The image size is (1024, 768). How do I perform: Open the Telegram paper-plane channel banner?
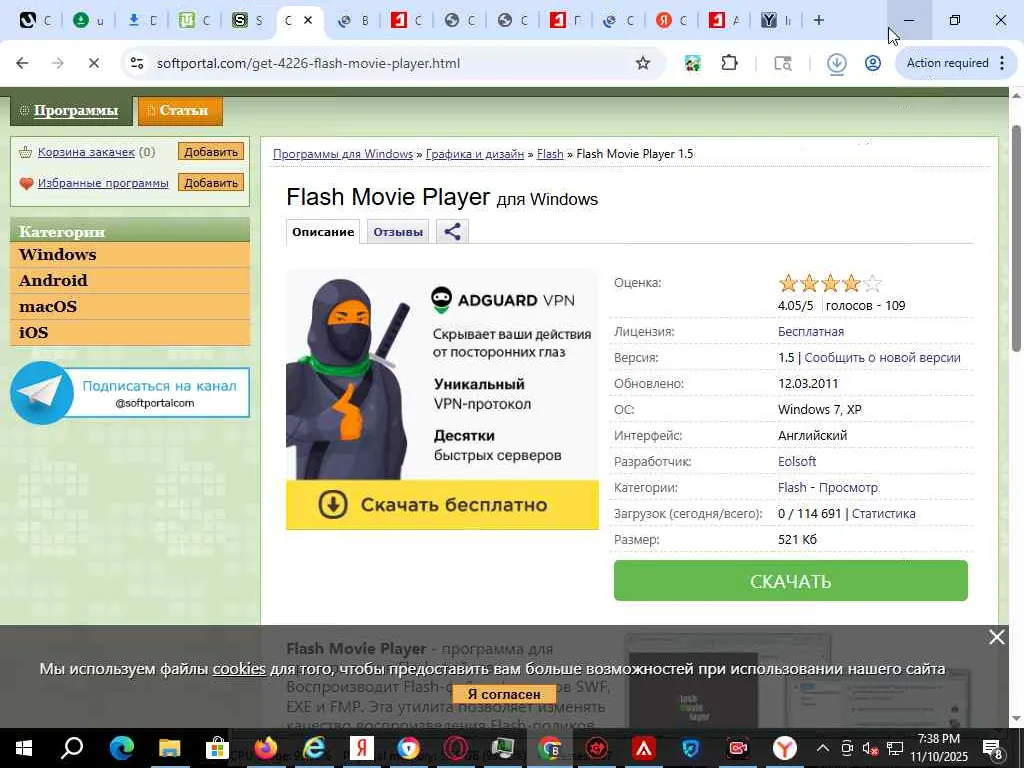(x=130, y=392)
